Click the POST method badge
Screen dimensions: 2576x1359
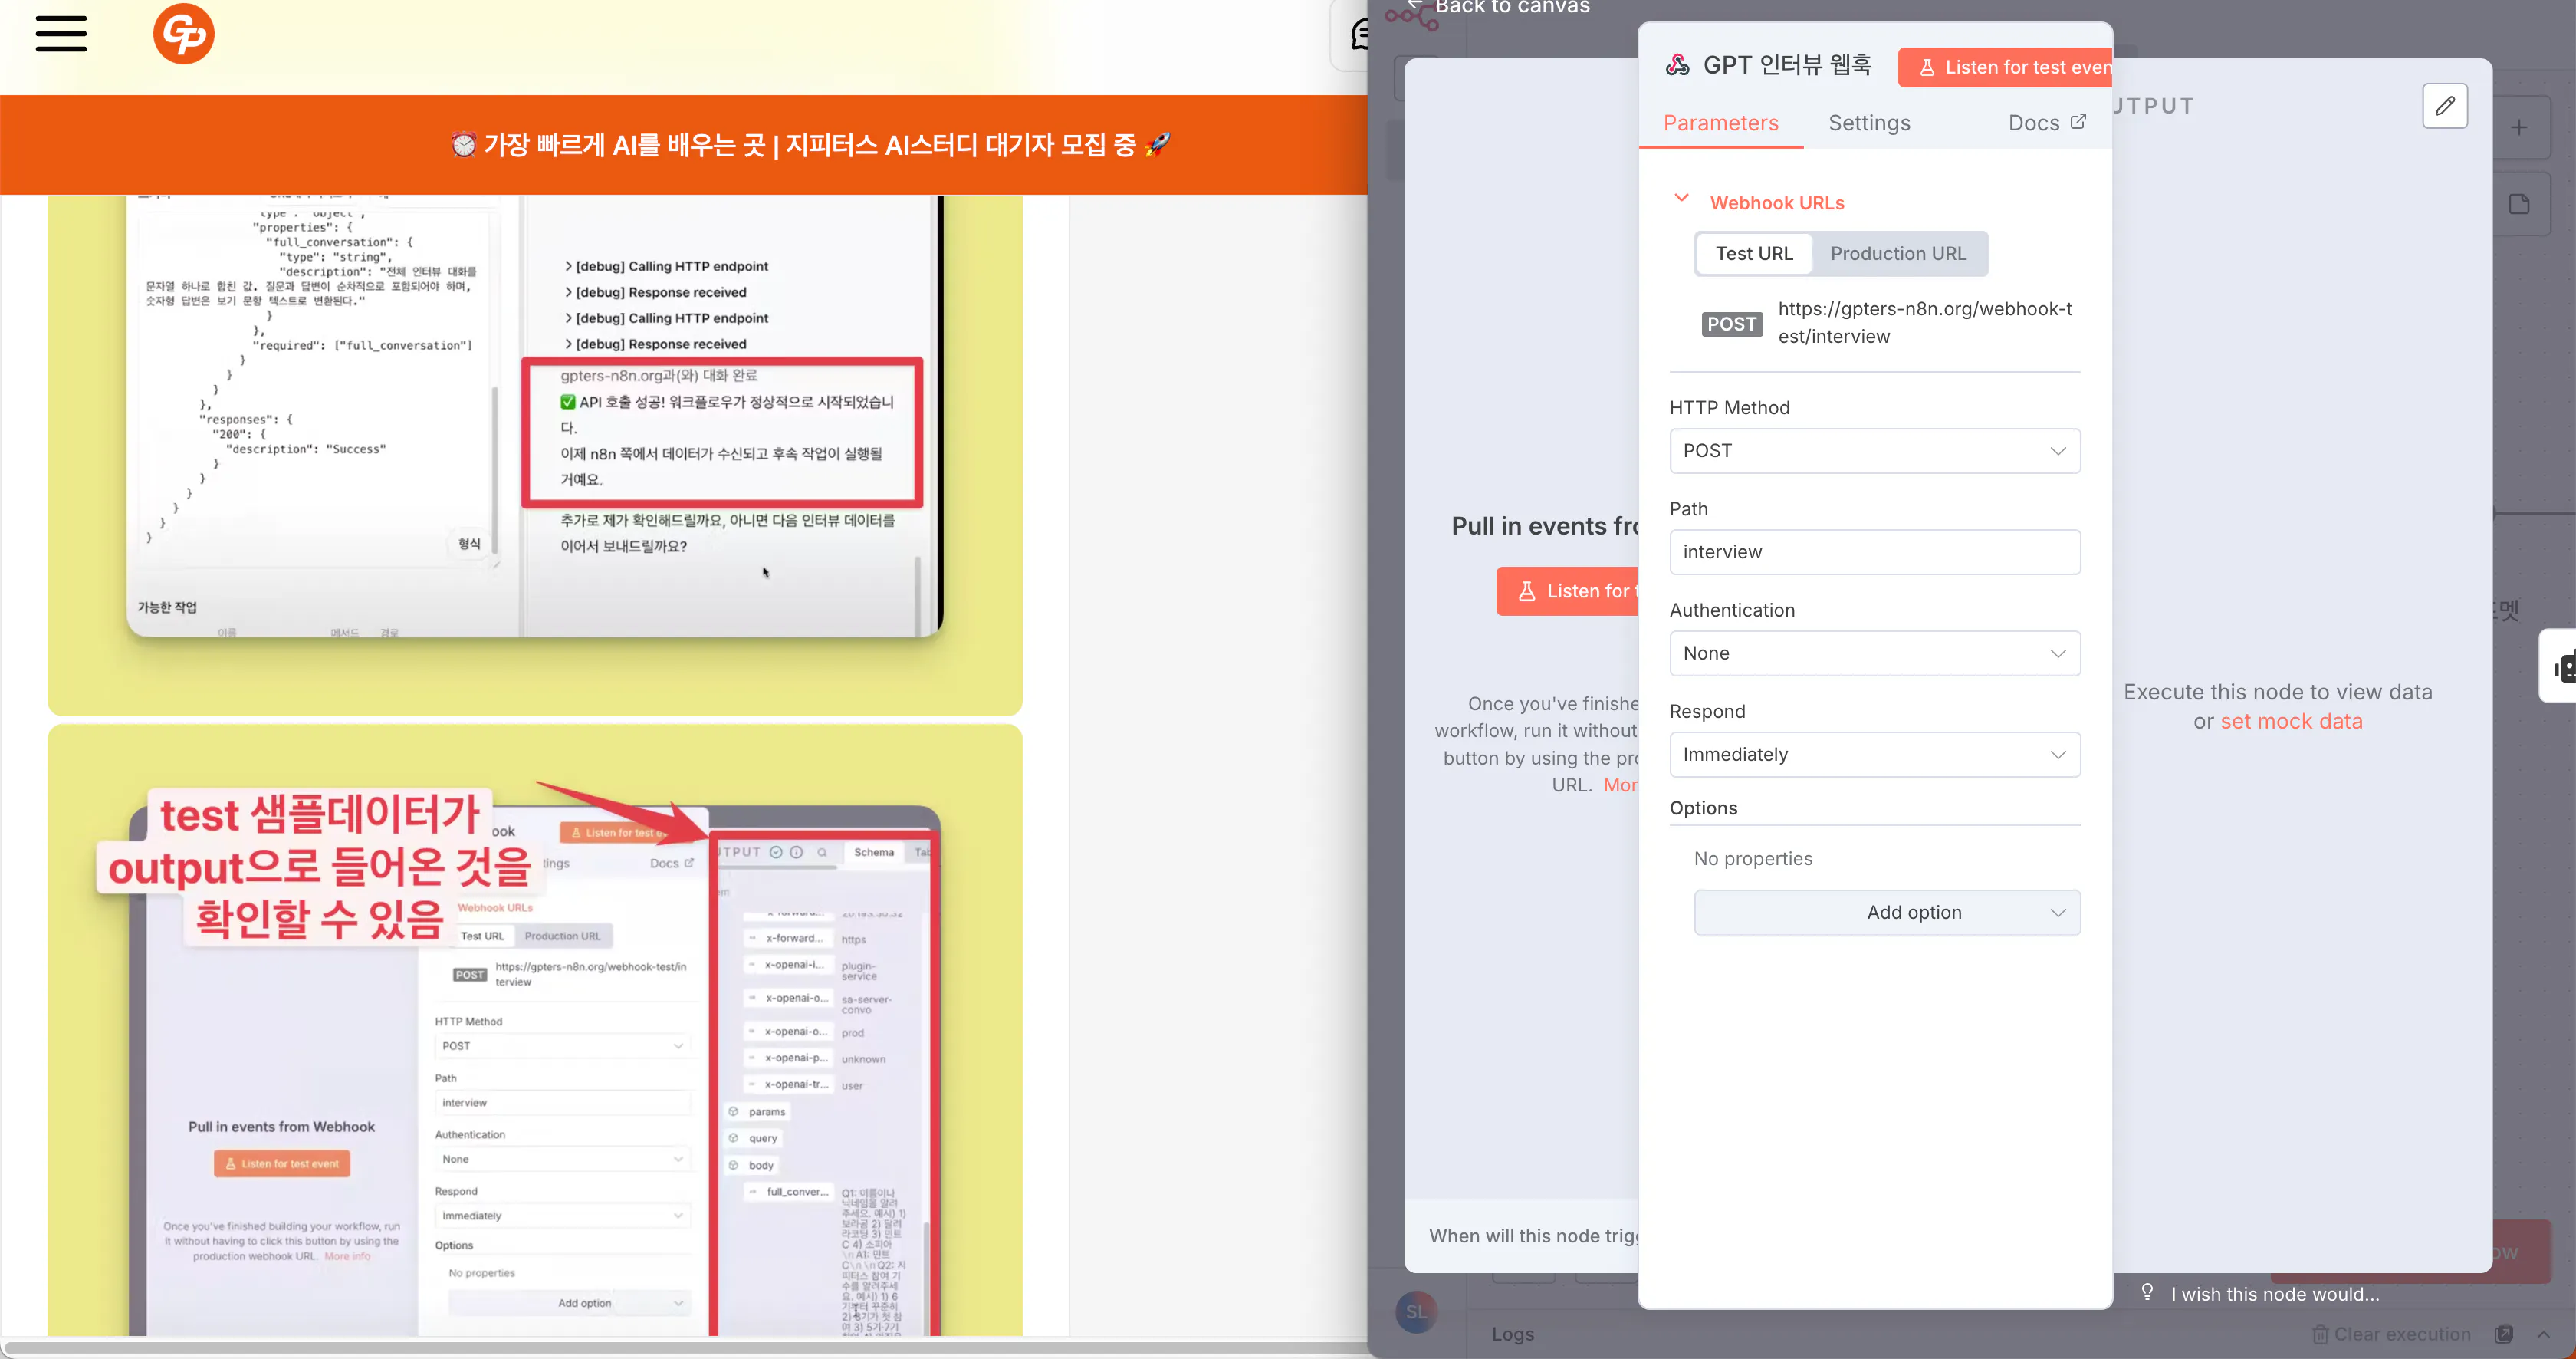pos(1731,324)
